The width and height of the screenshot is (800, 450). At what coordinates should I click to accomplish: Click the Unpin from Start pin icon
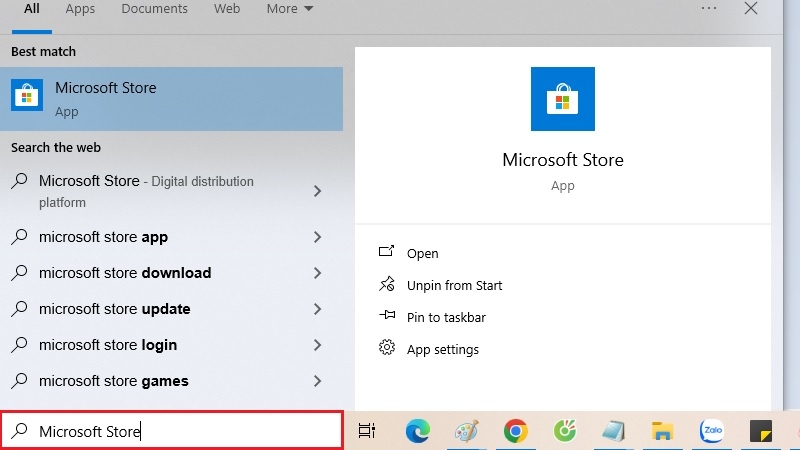tap(387, 284)
